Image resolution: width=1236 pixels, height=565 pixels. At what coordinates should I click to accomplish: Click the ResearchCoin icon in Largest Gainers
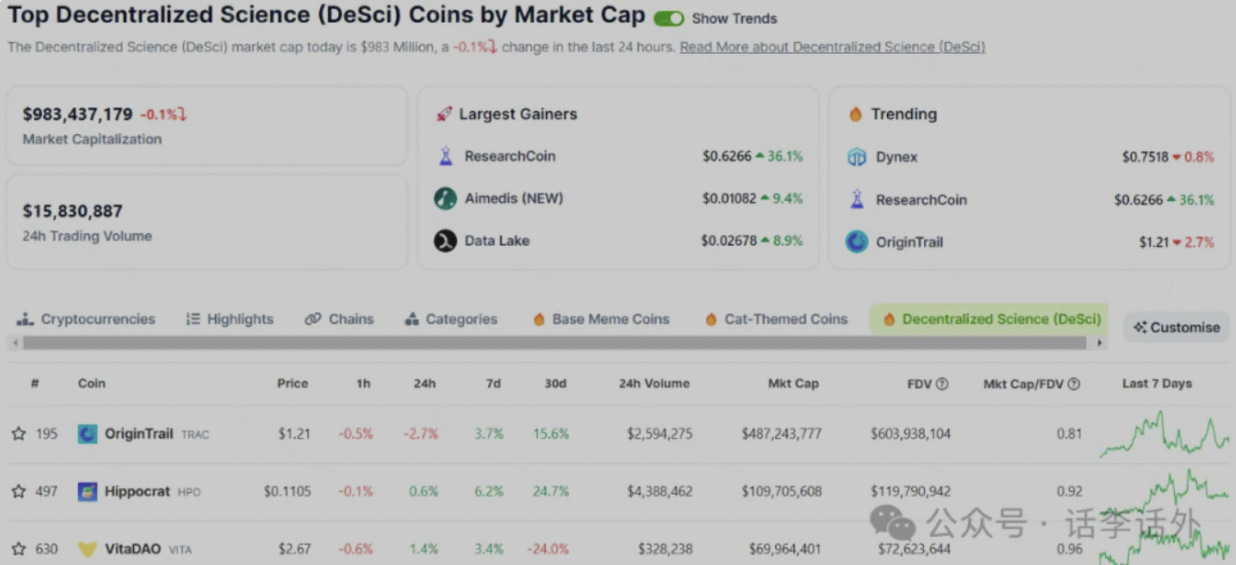[446, 156]
